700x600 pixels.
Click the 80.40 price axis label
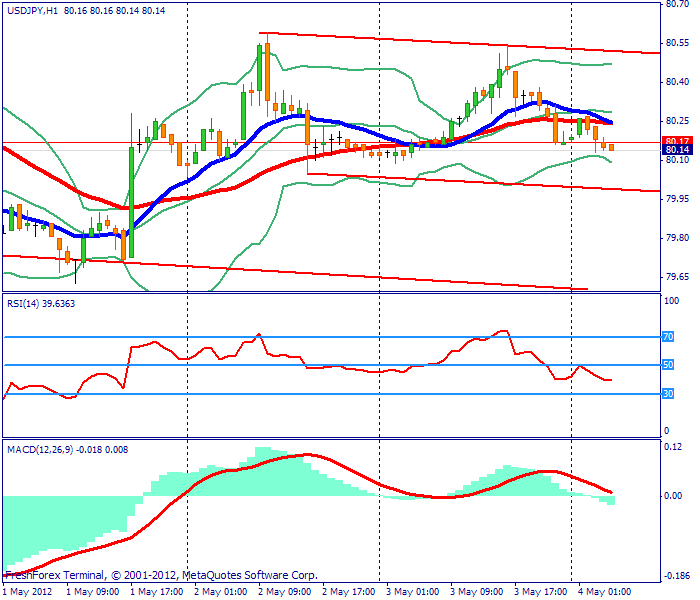click(677, 82)
